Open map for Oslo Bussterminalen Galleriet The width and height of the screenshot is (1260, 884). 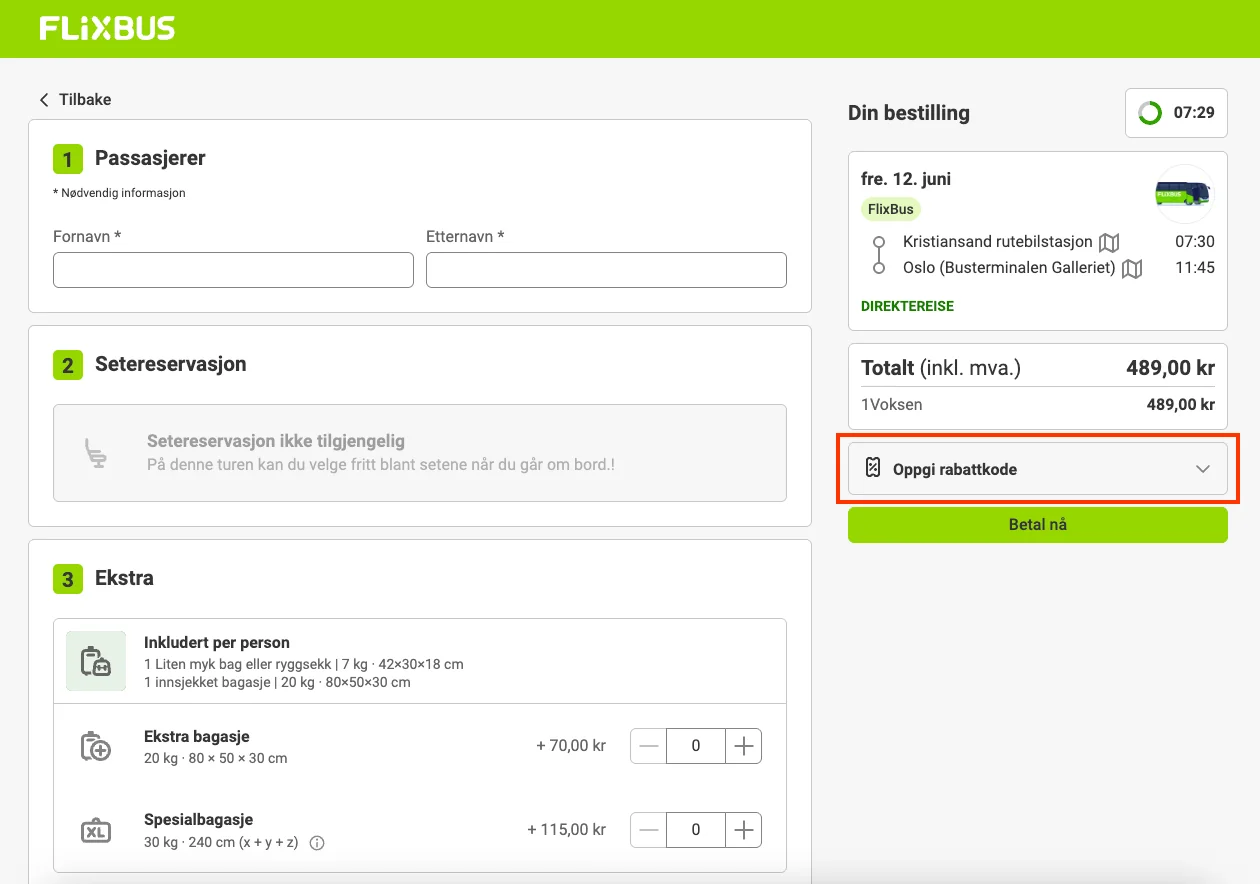(x=1132, y=268)
